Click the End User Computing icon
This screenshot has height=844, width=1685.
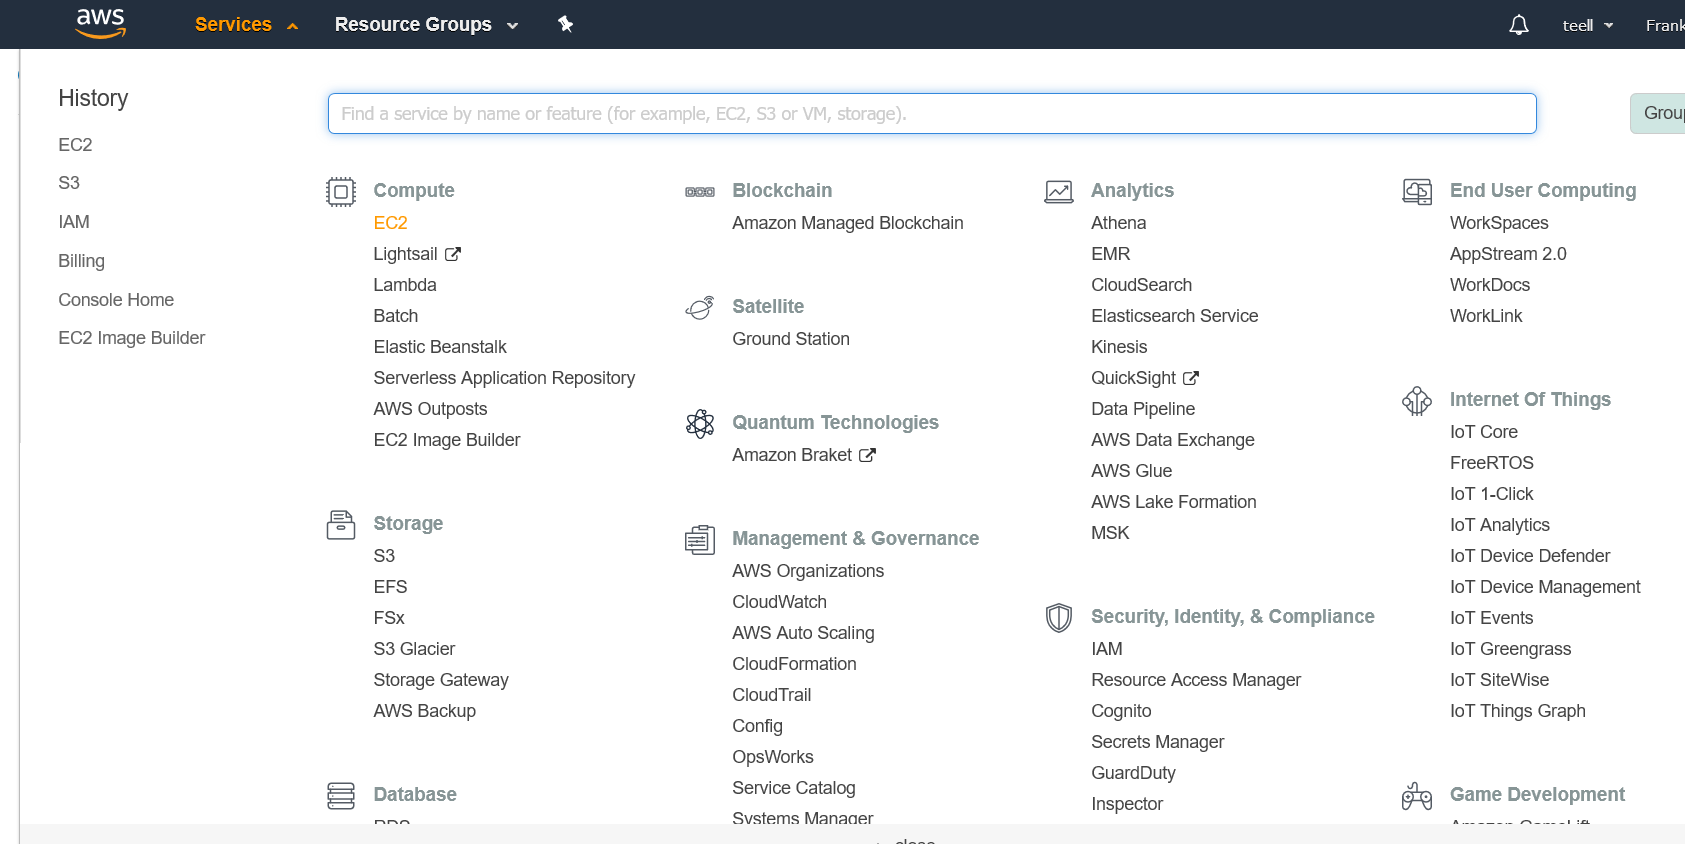click(1417, 191)
